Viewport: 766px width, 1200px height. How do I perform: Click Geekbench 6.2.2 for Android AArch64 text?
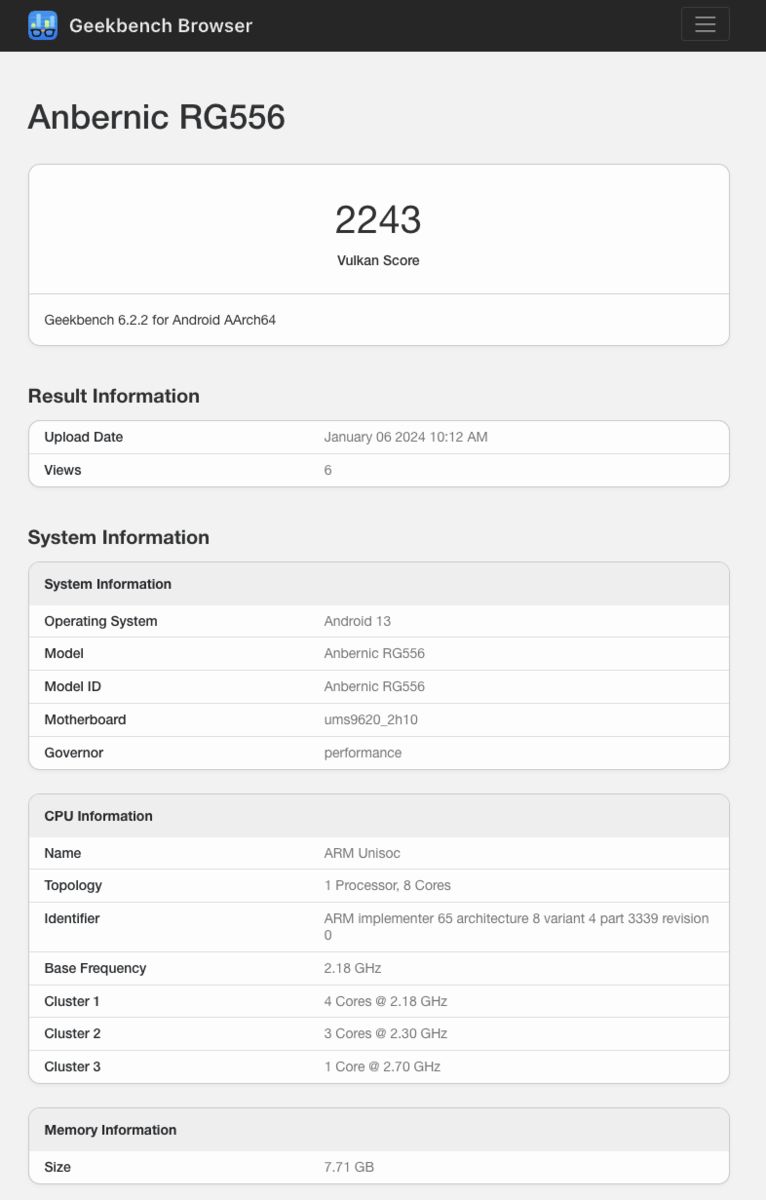160,320
